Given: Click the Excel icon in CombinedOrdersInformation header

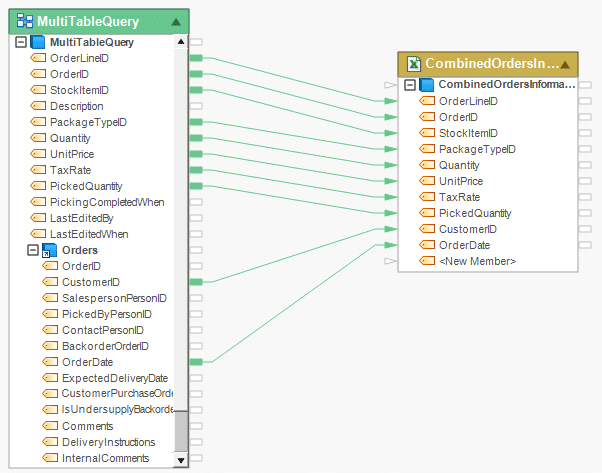Looking at the screenshot, I should click(413, 65).
